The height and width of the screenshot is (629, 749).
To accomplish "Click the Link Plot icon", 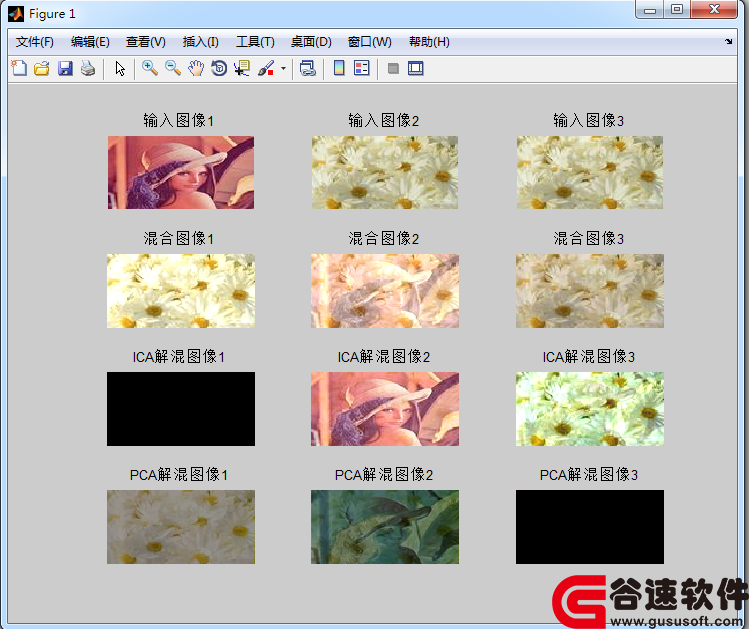I will 308,68.
